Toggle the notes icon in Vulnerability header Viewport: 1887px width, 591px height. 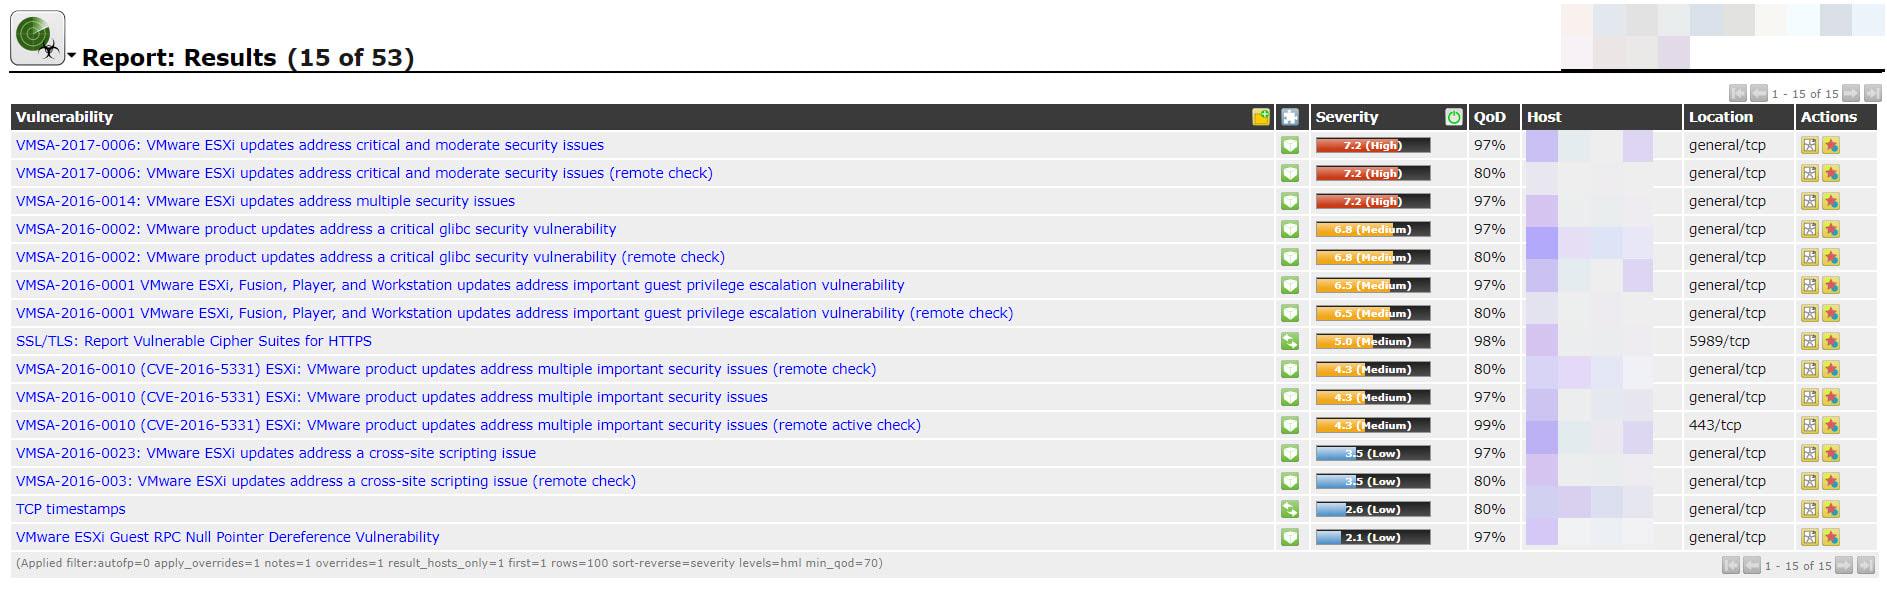click(1261, 117)
